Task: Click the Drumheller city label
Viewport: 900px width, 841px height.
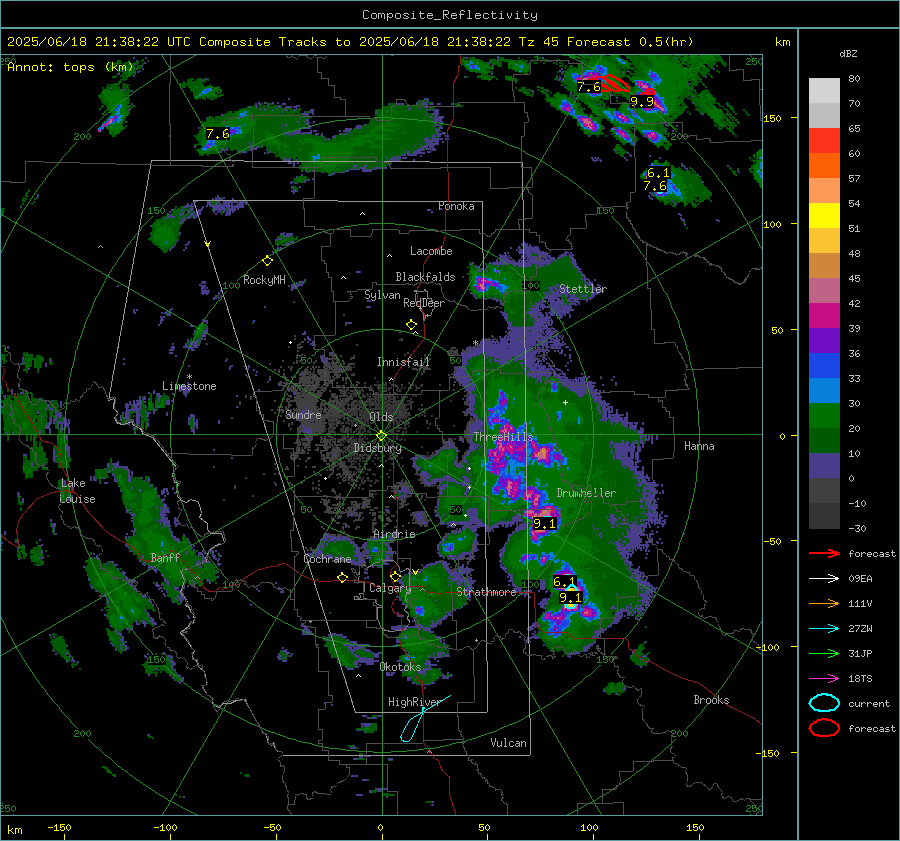Action: tap(586, 493)
